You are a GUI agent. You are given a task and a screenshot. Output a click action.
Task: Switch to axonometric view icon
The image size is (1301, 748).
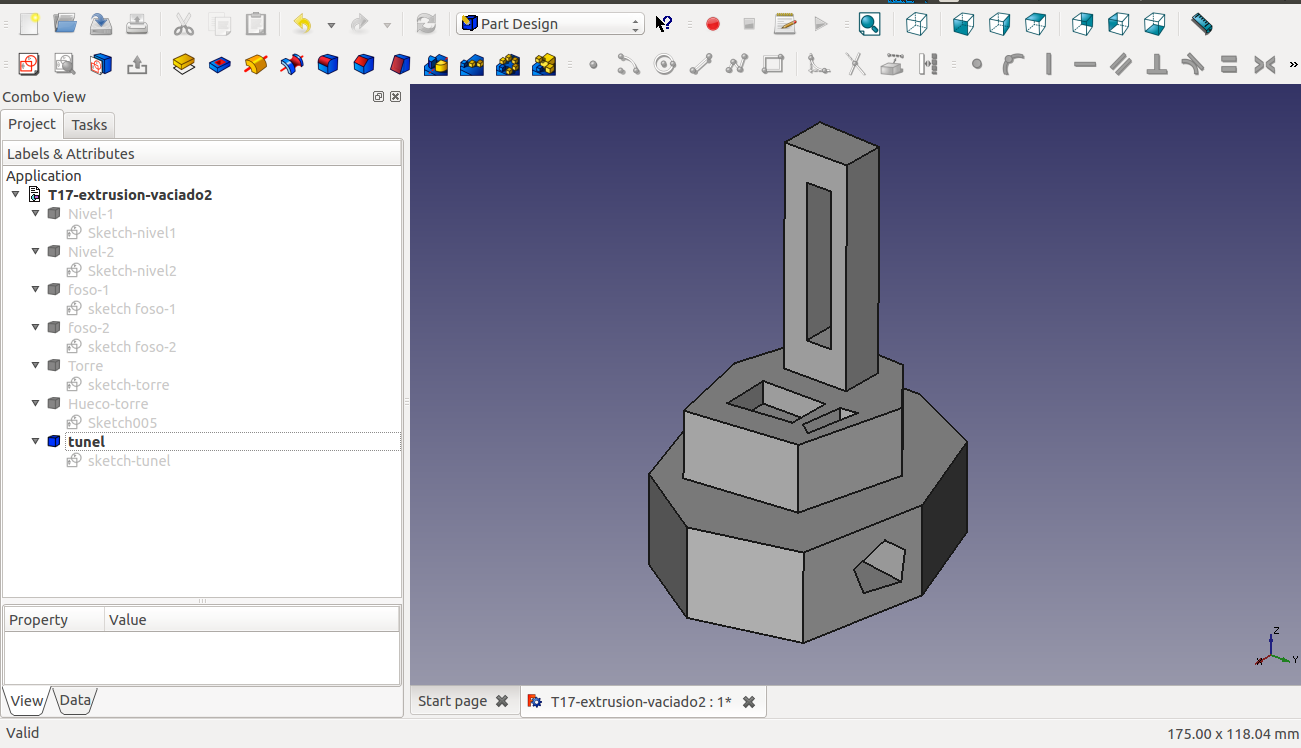(917, 24)
